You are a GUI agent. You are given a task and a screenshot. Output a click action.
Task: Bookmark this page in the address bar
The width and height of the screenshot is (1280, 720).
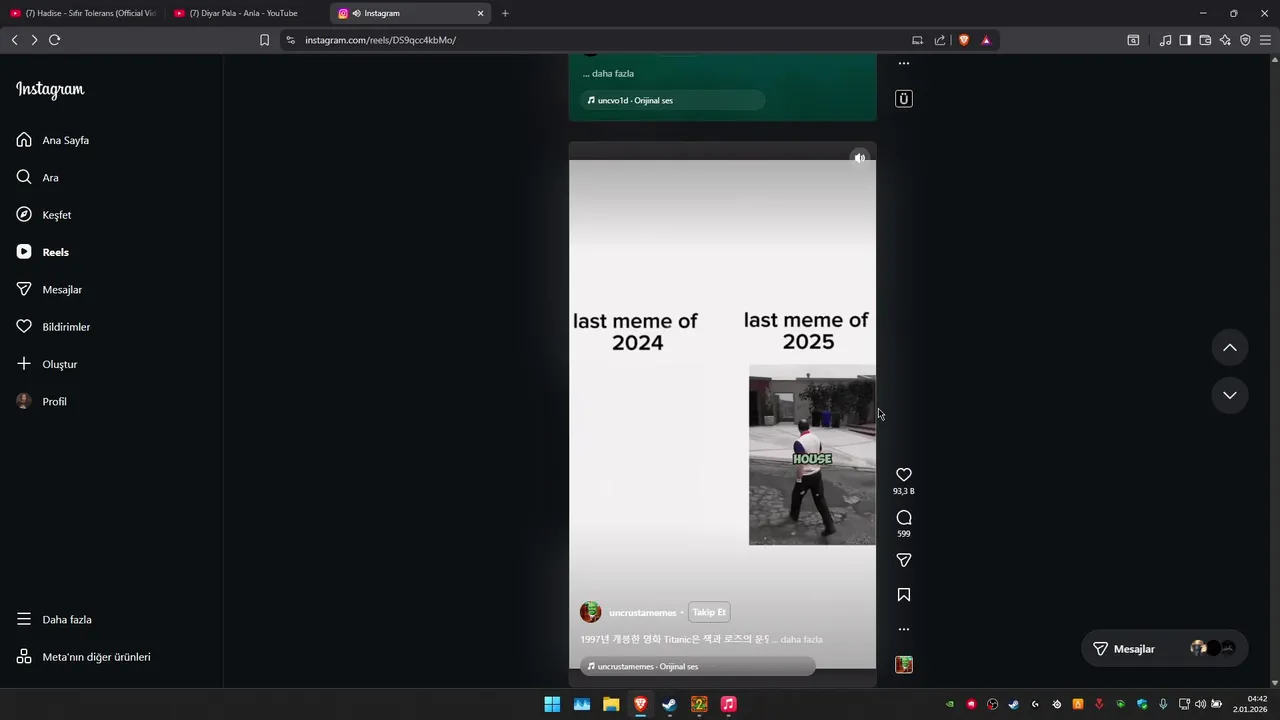click(x=264, y=40)
